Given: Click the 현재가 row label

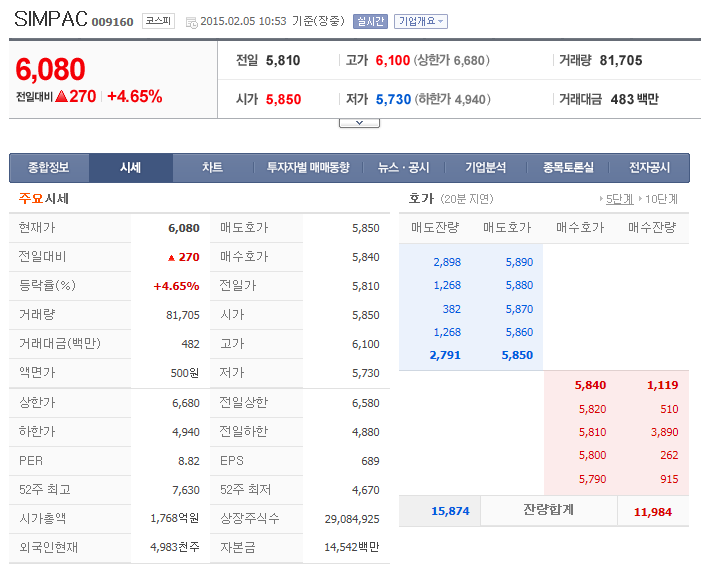Looking at the screenshot, I should (37, 228).
